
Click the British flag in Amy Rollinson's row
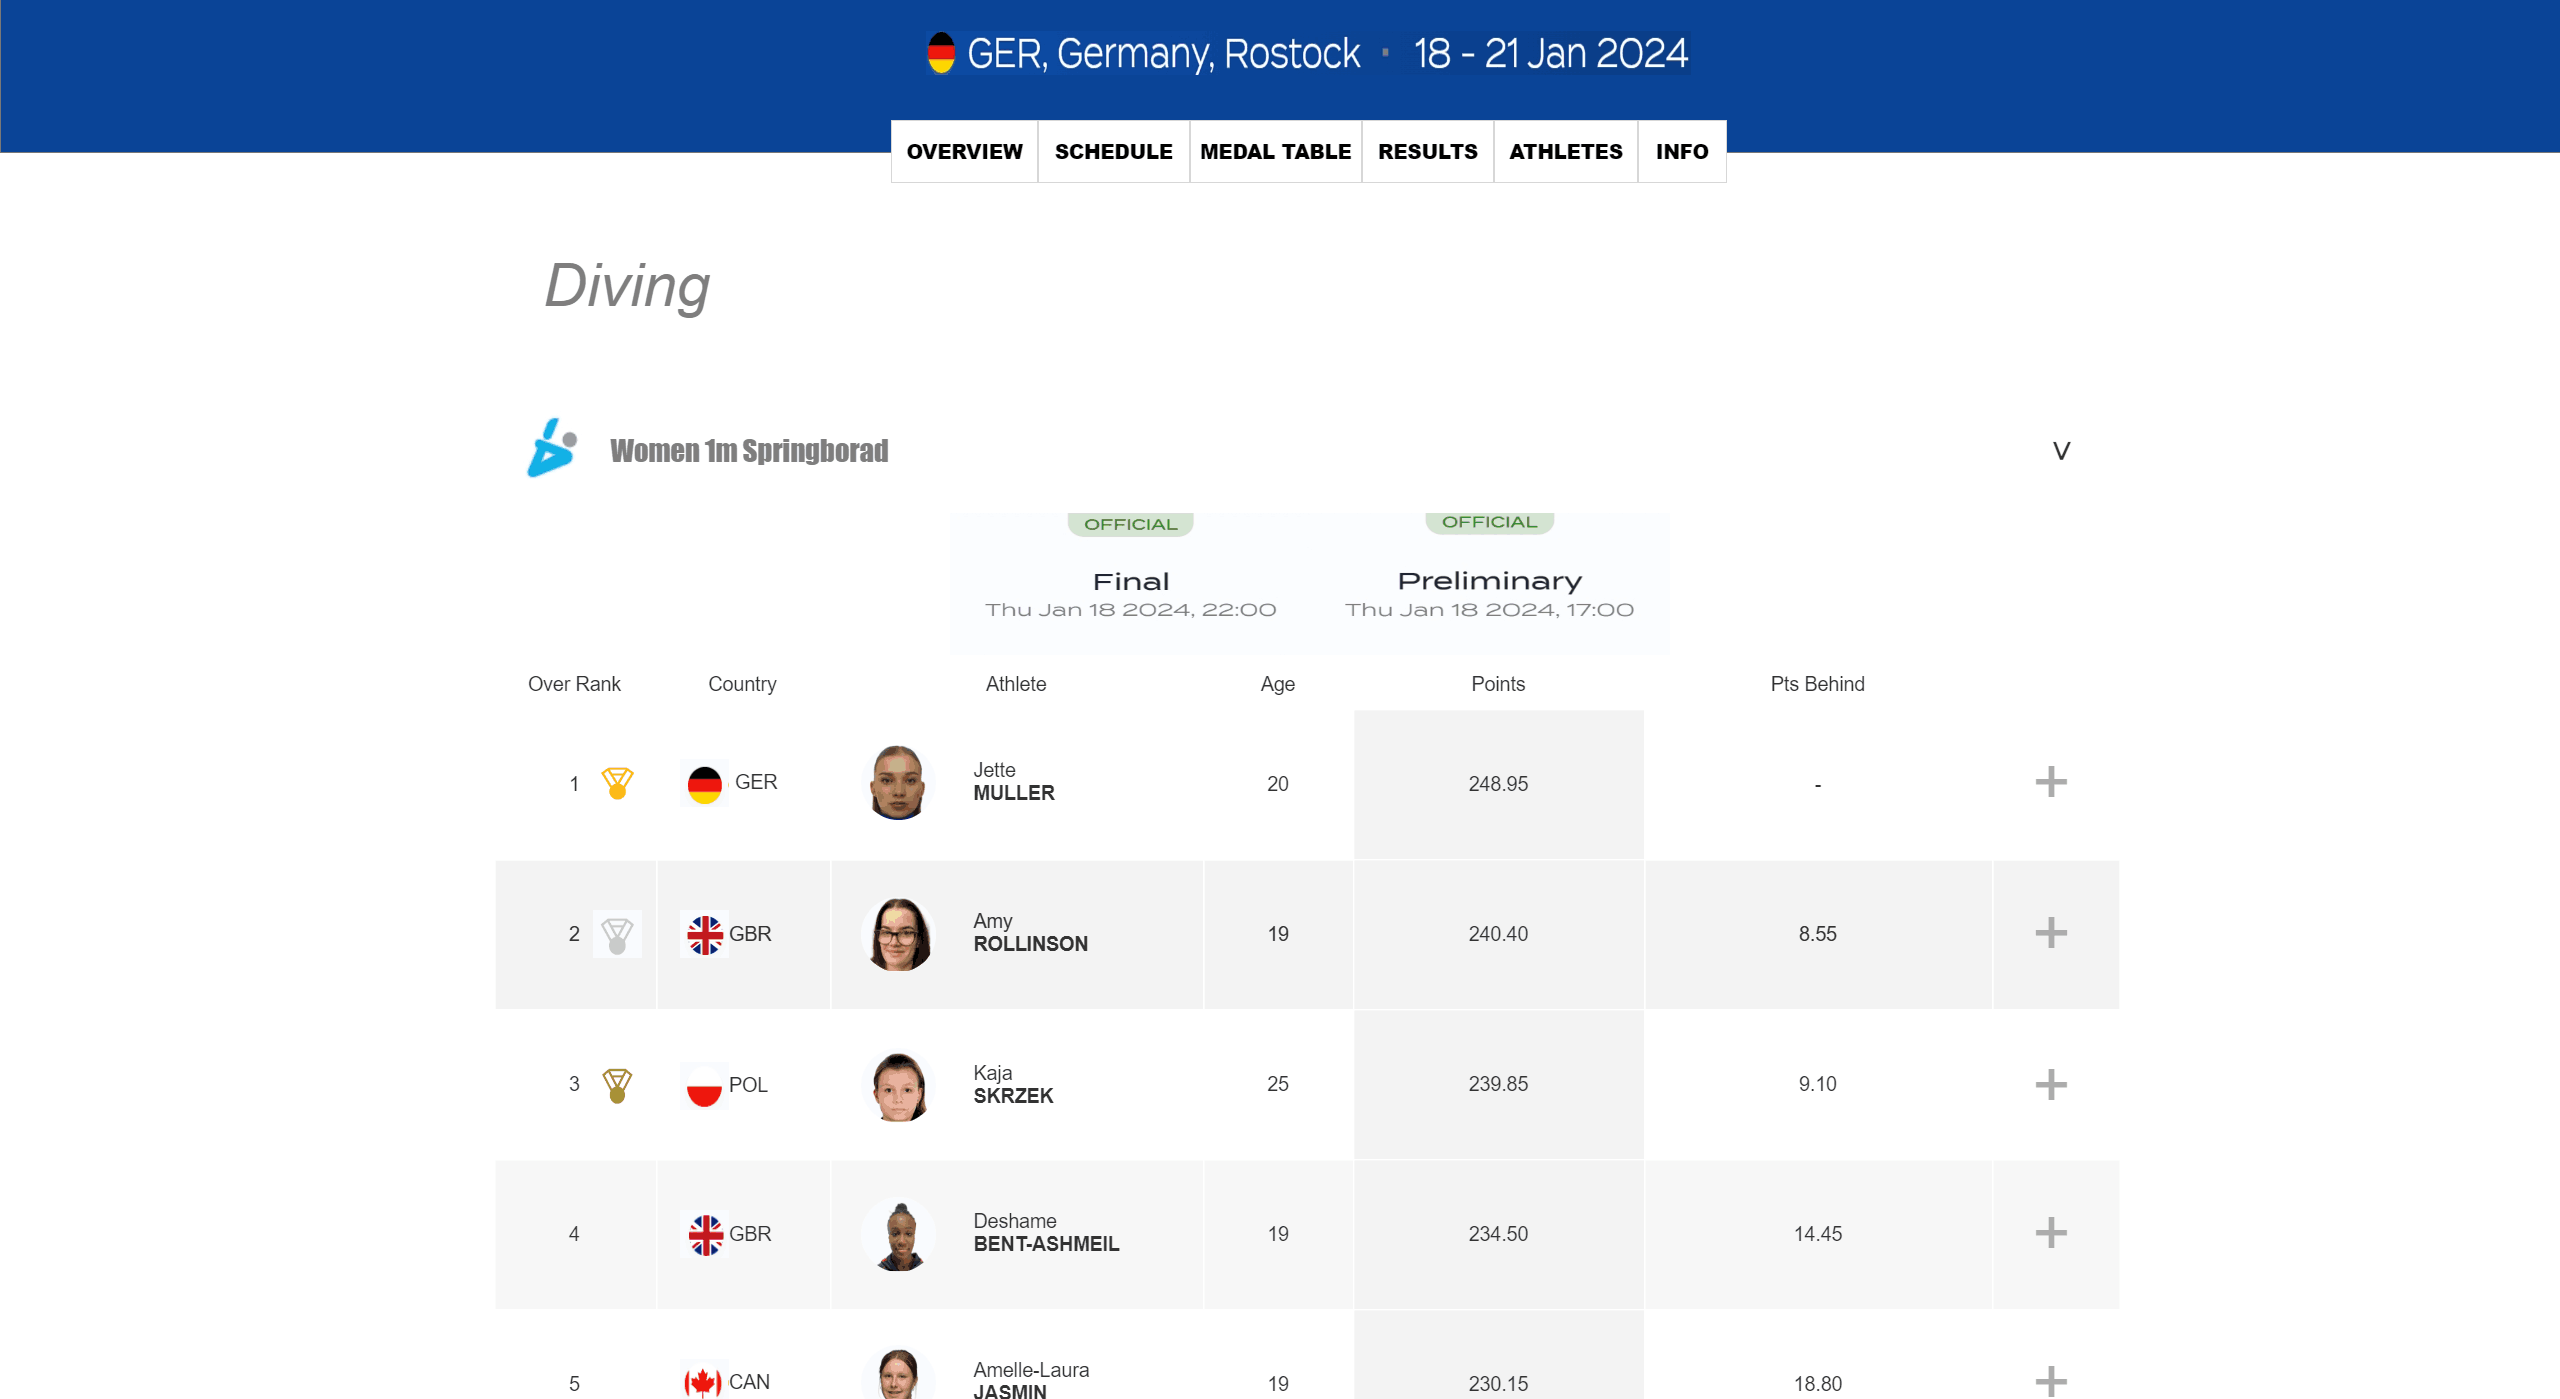tap(705, 934)
